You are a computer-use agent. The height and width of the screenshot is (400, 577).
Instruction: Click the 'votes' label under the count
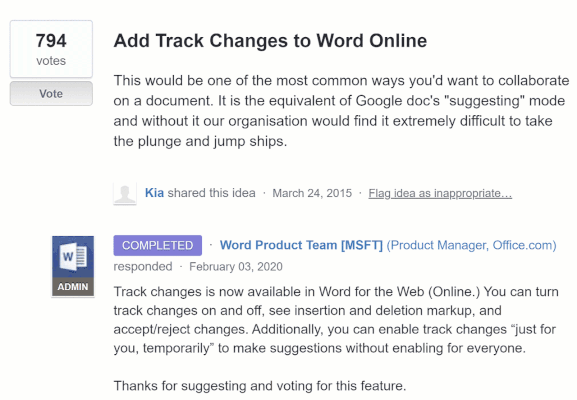pyautogui.click(x=51, y=61)
